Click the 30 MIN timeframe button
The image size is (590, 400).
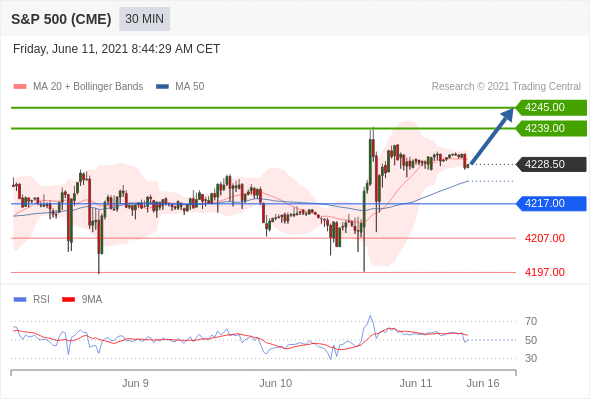coord(144,19)
